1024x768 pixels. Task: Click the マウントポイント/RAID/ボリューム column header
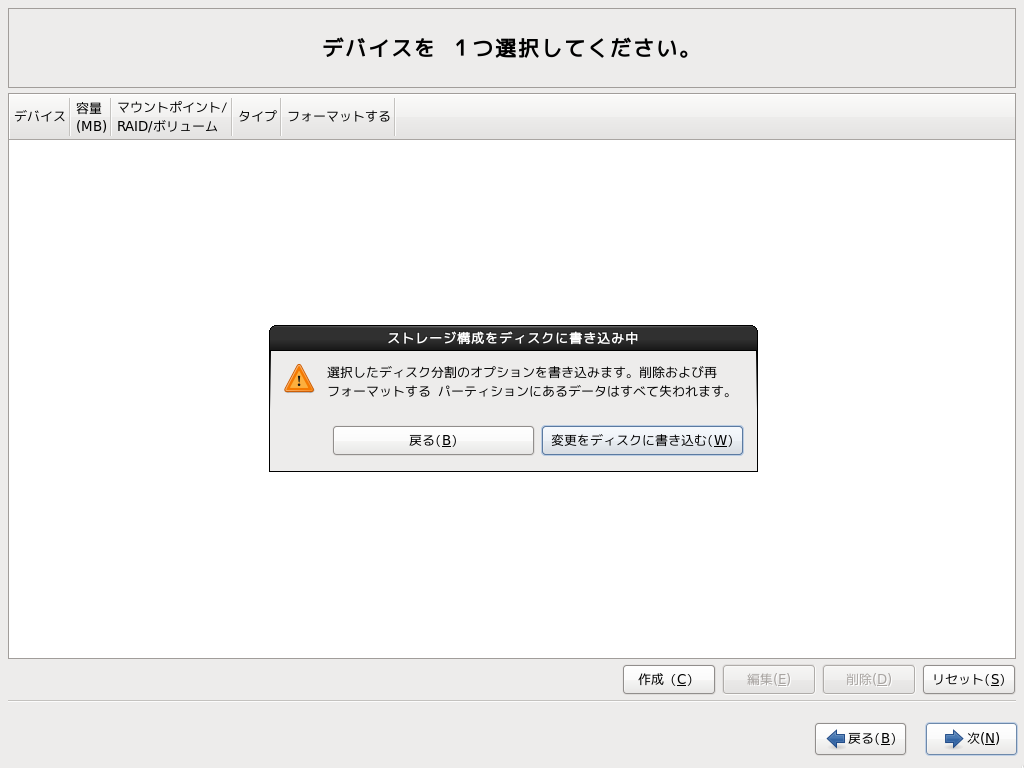tap(171, 116)
